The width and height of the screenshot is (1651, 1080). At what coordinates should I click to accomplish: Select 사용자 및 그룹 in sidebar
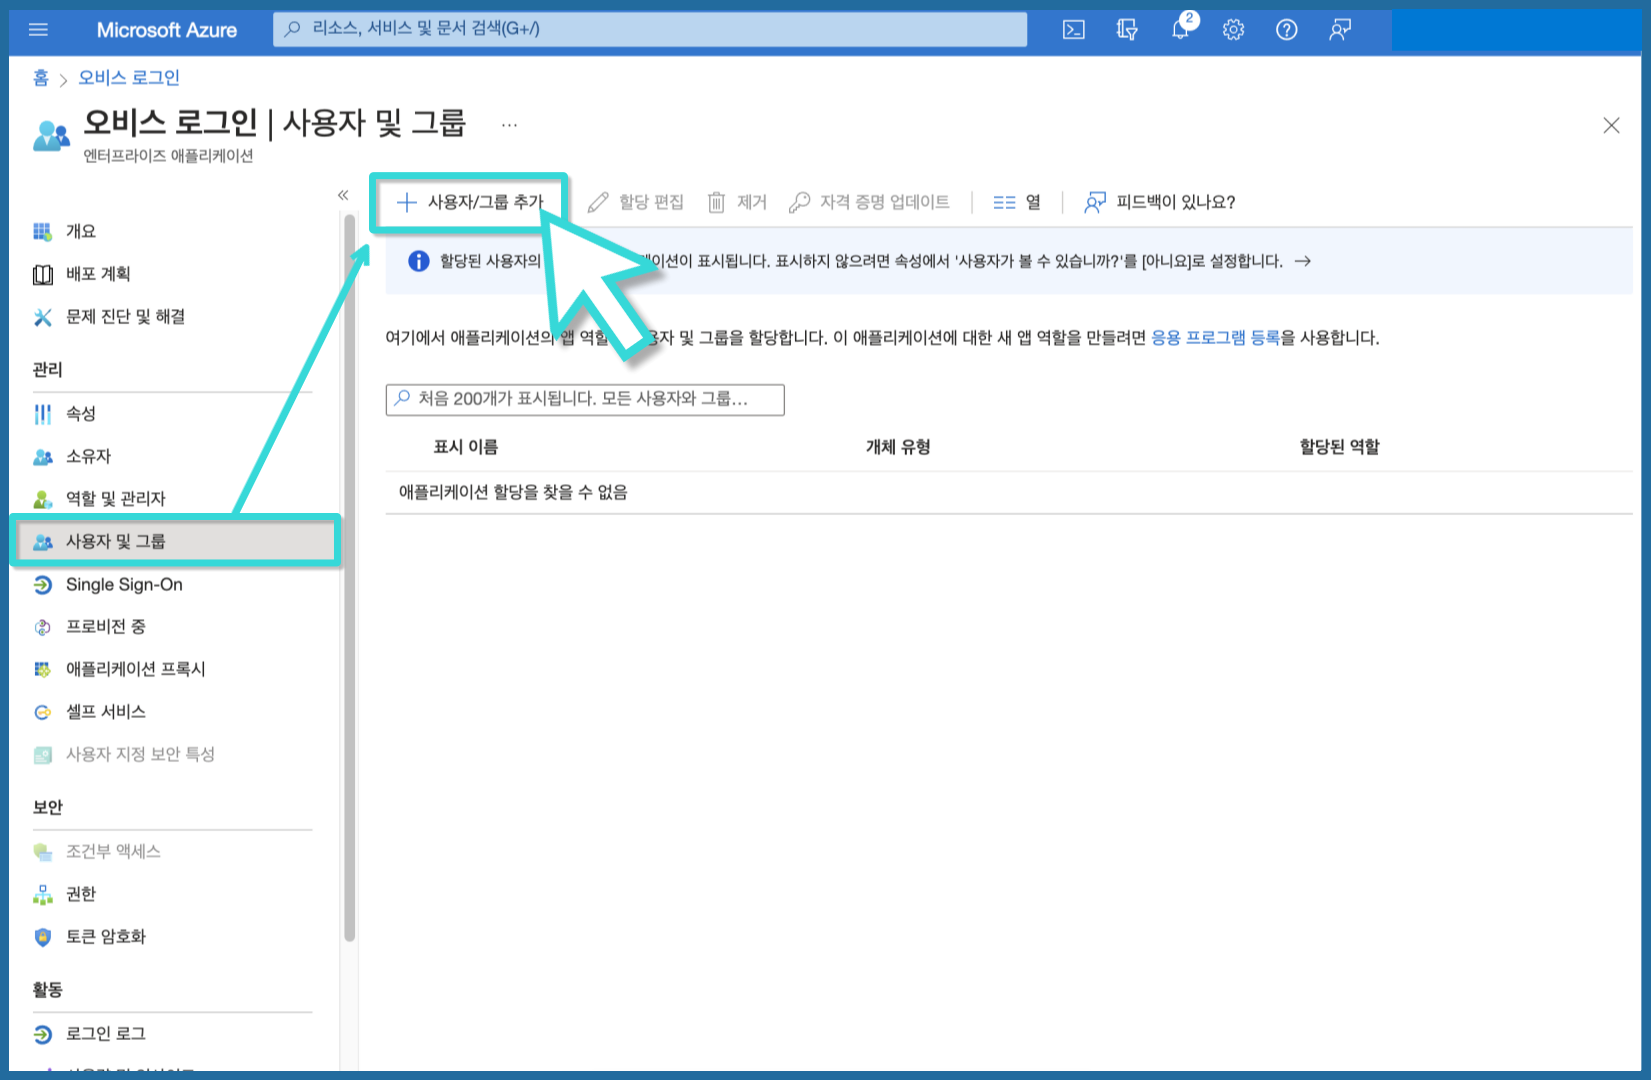click(175, 541)
